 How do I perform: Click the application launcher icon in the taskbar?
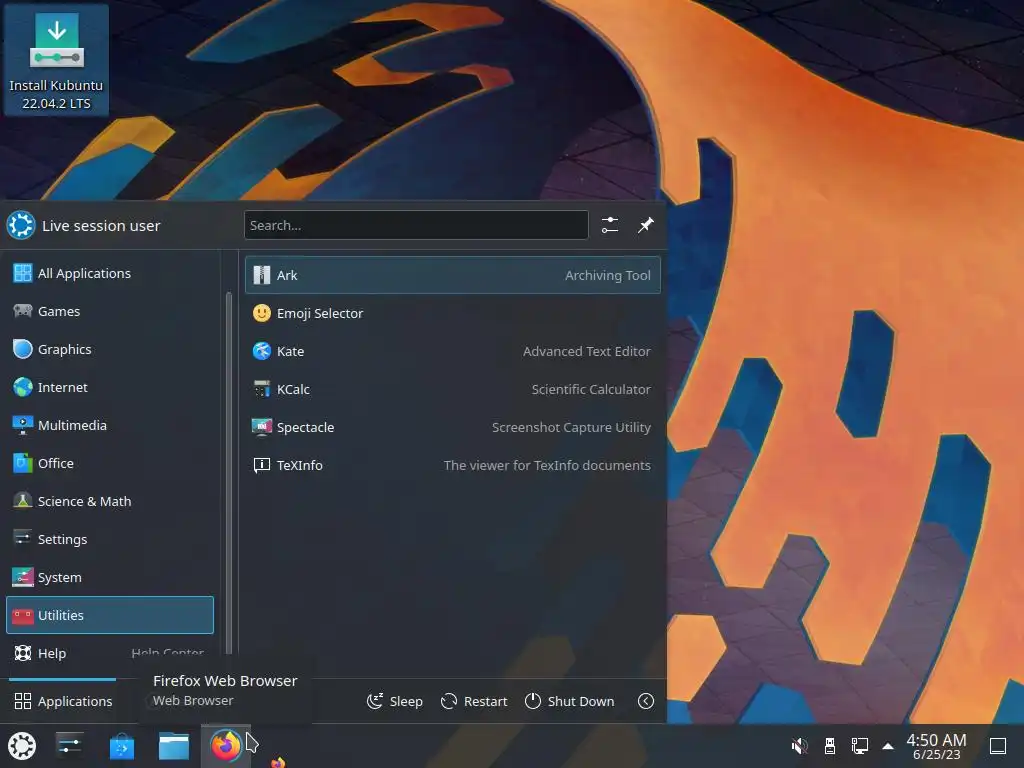click(22, 746)
